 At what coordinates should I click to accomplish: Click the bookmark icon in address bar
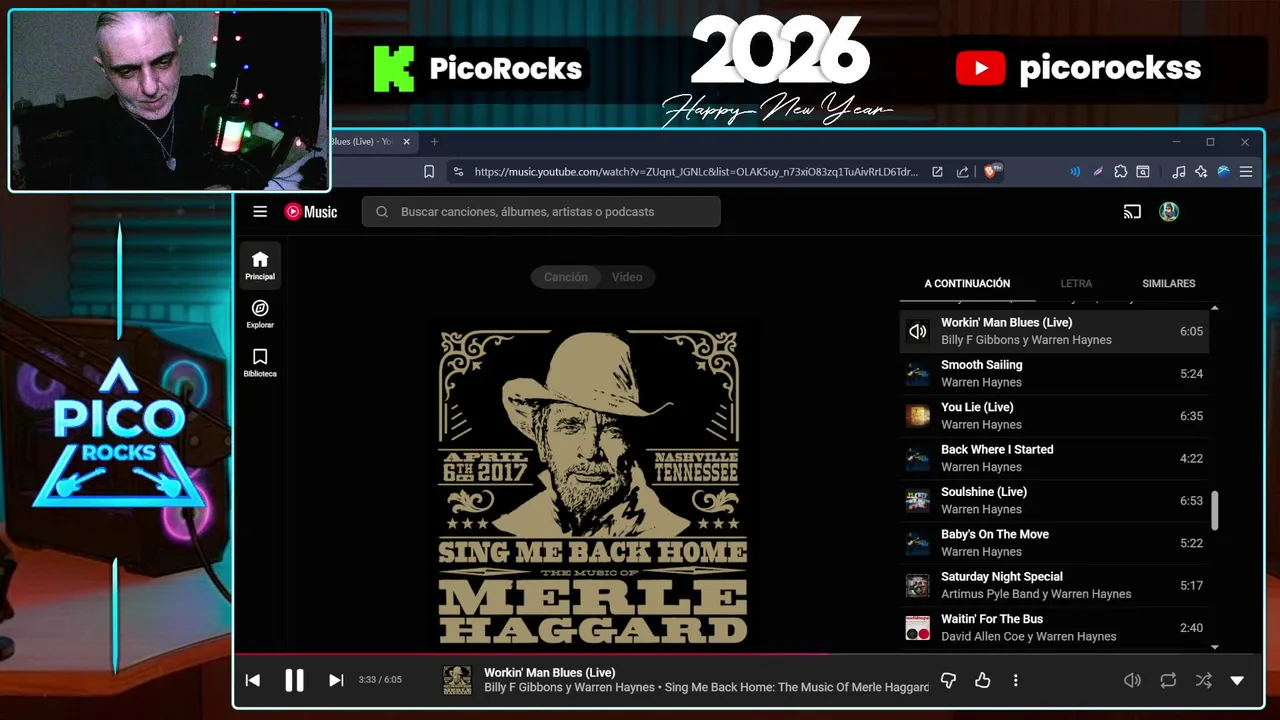[429, 172]
